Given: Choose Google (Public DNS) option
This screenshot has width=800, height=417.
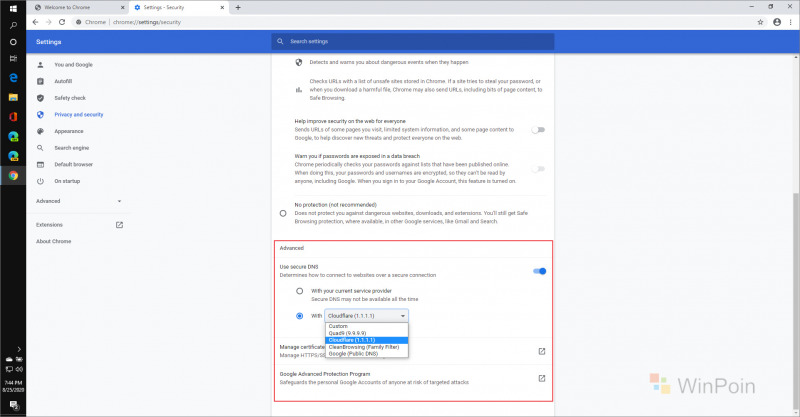Looking at the screenshot, I should click(x=366, y=353).
